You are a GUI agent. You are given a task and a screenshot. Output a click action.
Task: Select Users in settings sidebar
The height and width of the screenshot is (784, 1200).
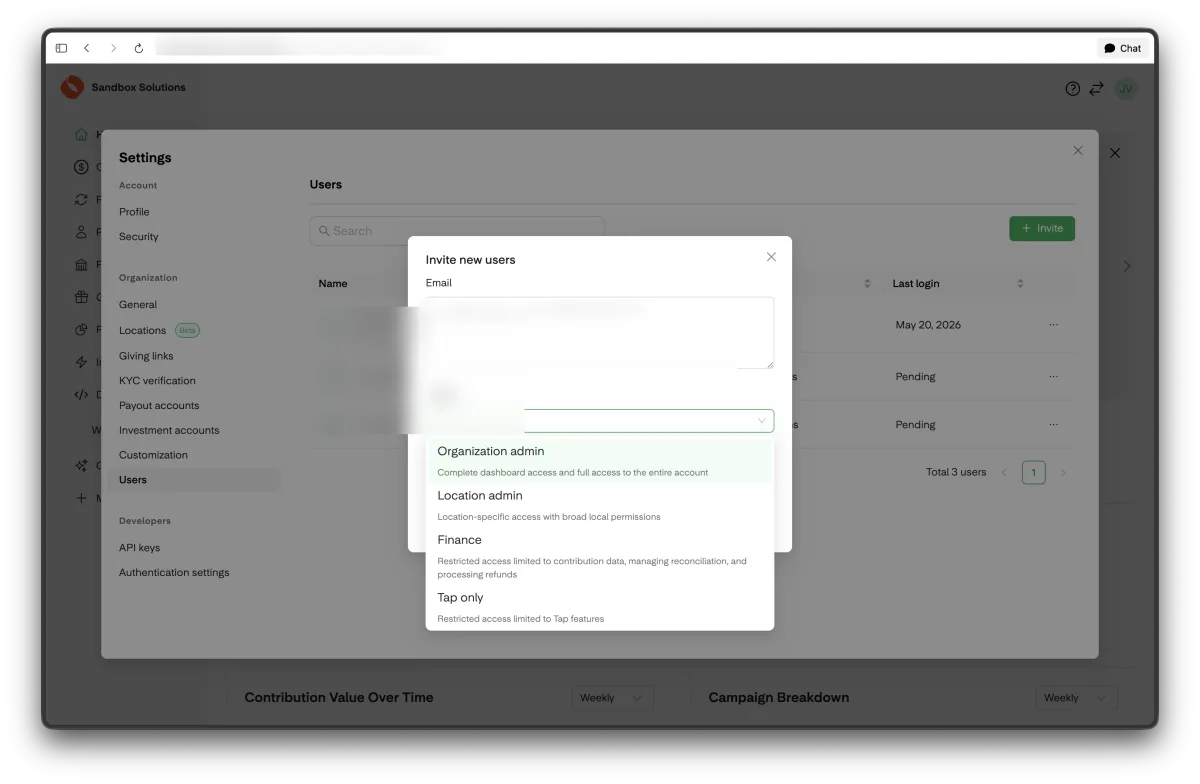click(195, 480)
